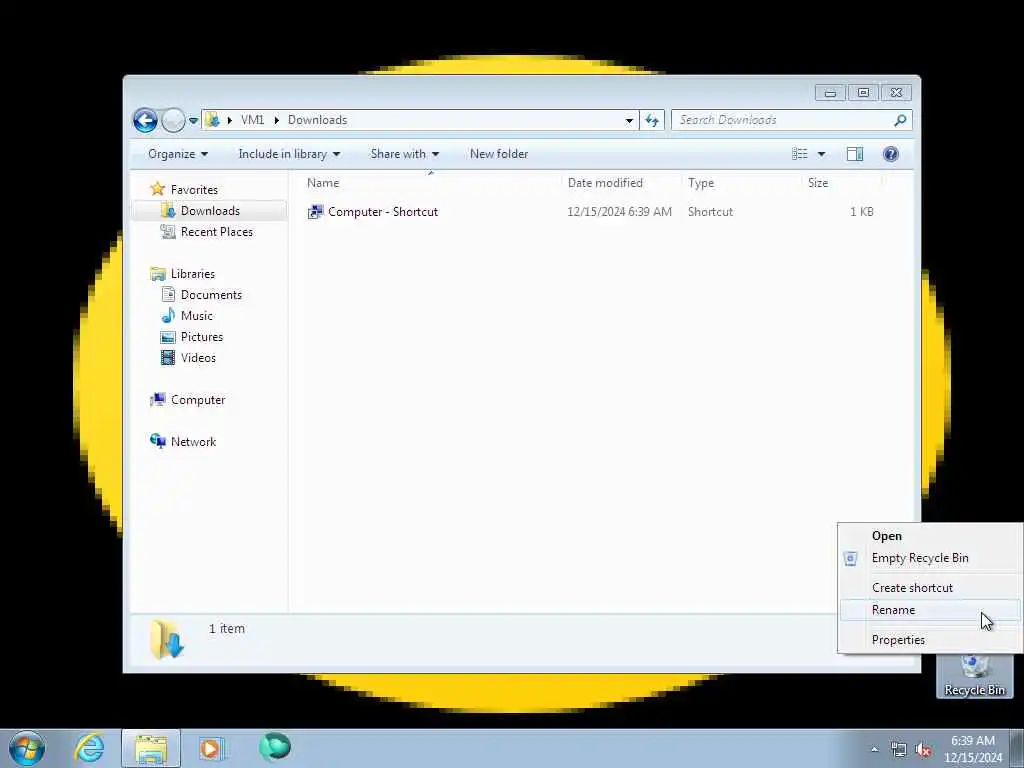
Task: Open the Music library
Action: coord(197,315)
